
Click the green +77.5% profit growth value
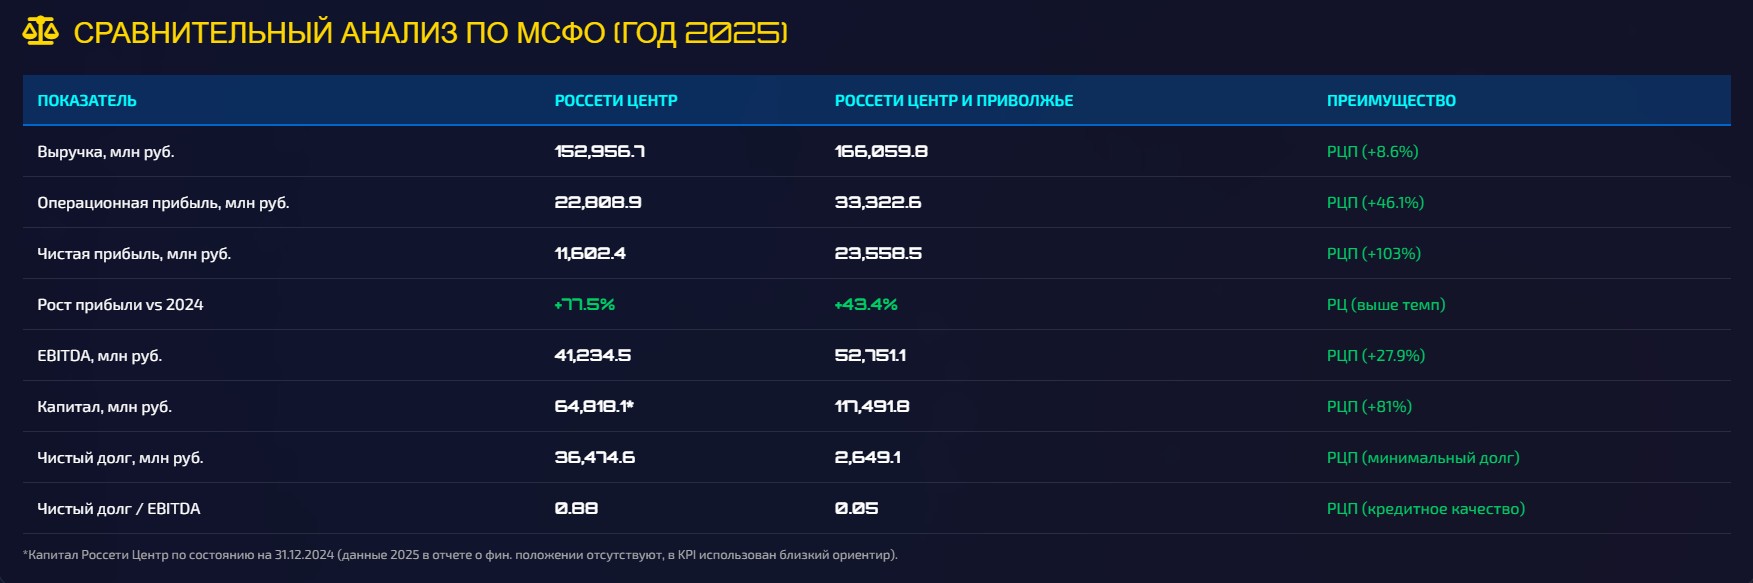click(x=585, y=305)
